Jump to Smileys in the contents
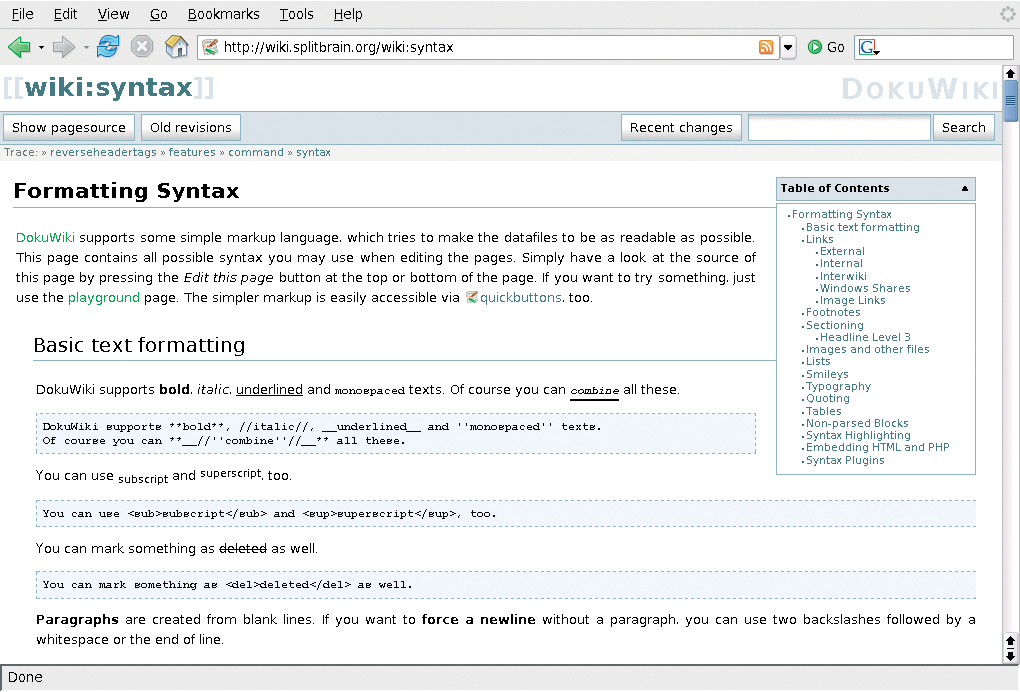1020x692 pixels. [827, 374]
